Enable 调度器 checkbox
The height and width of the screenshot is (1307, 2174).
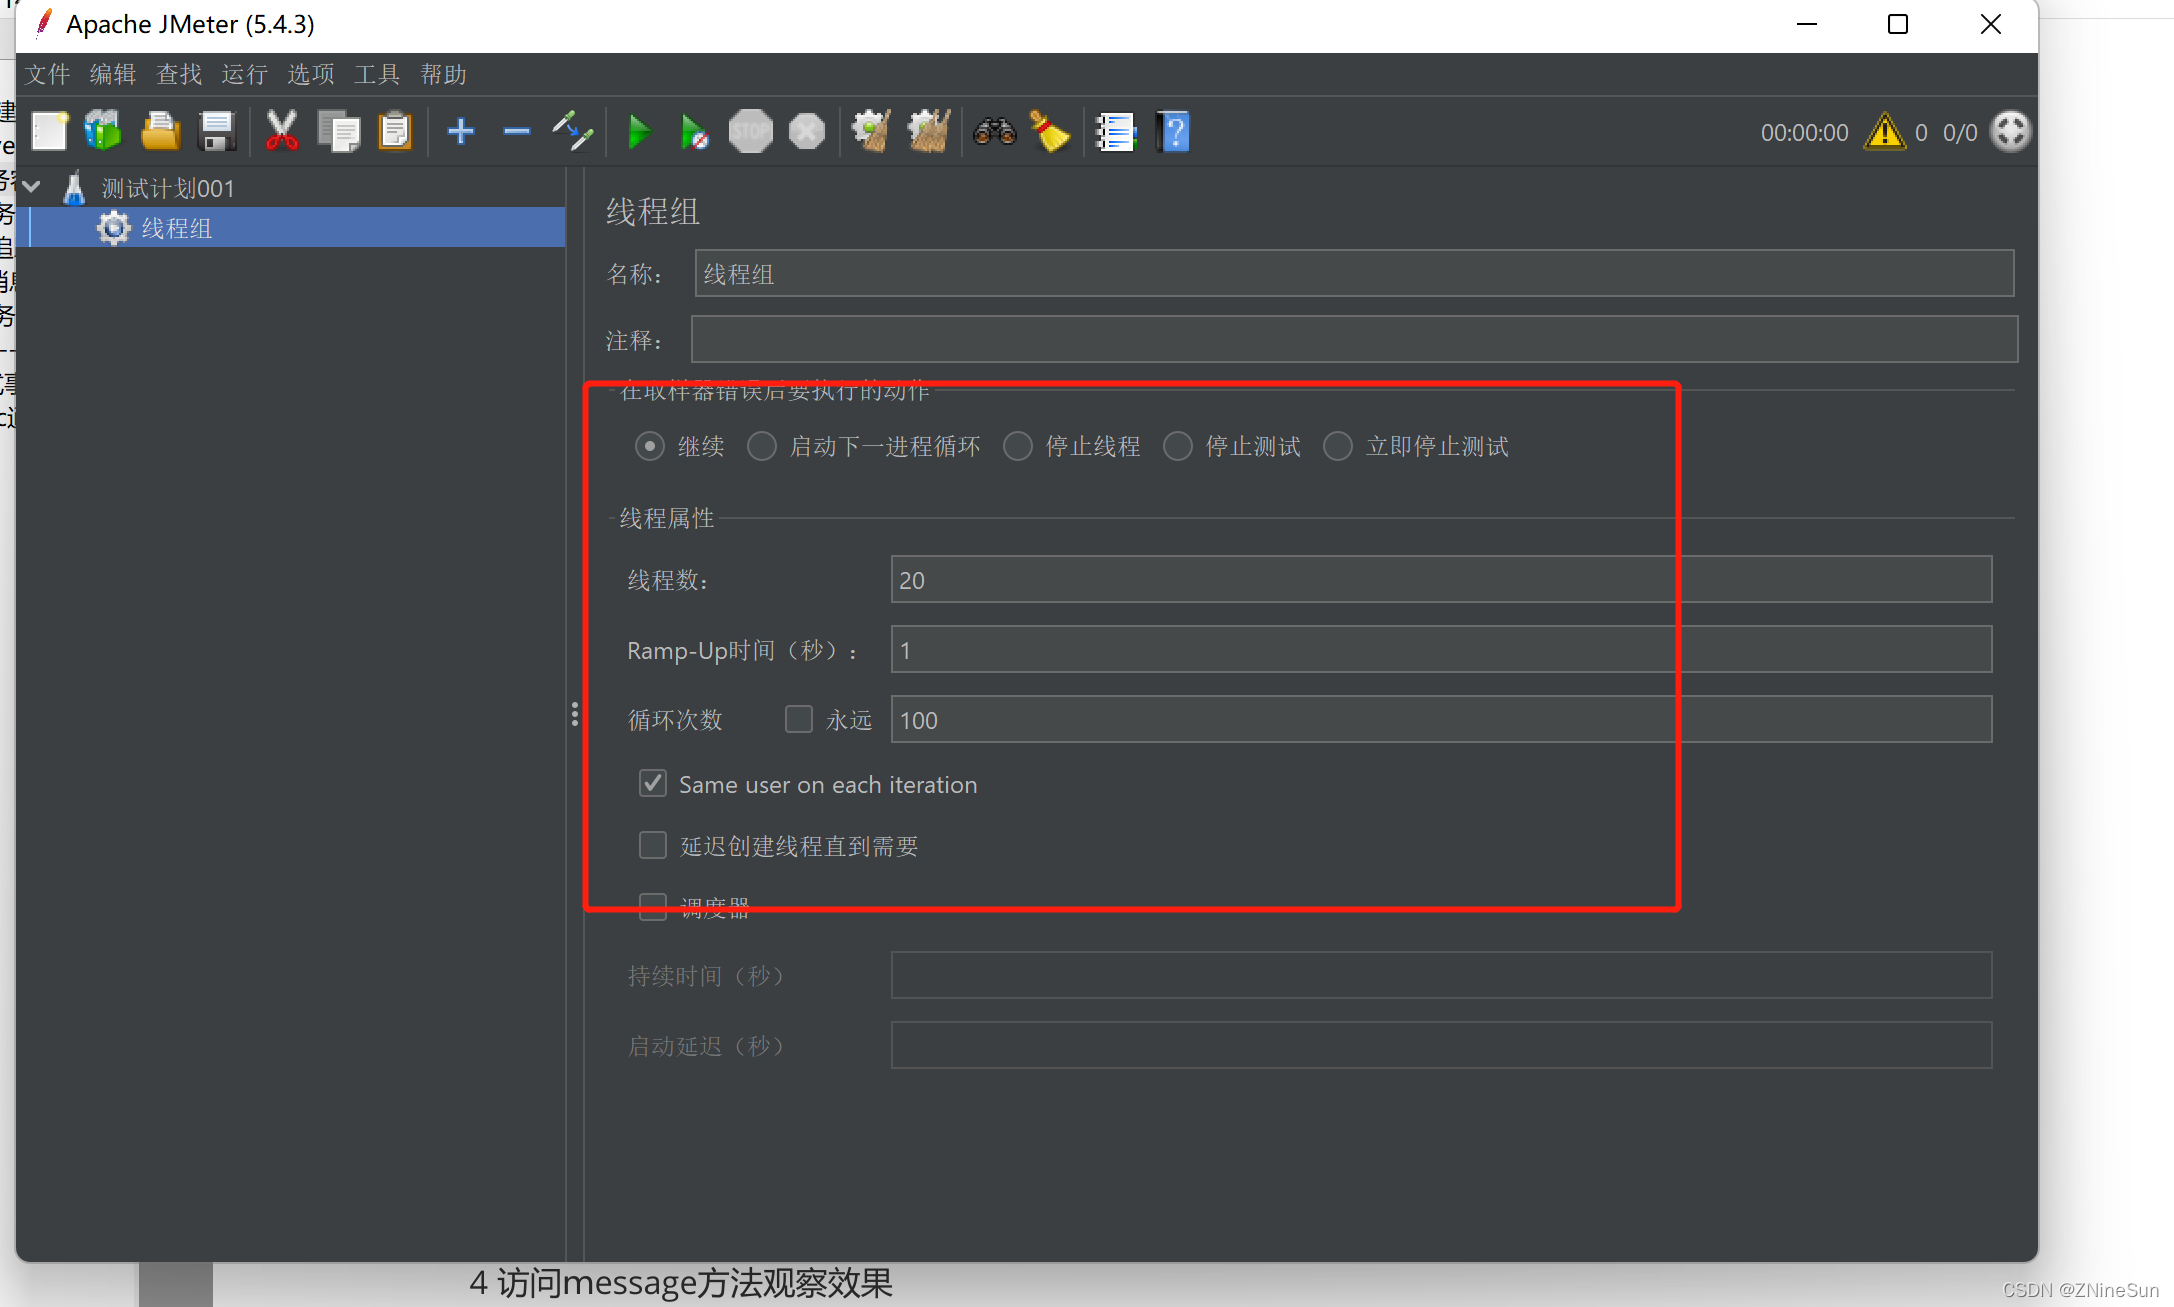coord(654,905)
